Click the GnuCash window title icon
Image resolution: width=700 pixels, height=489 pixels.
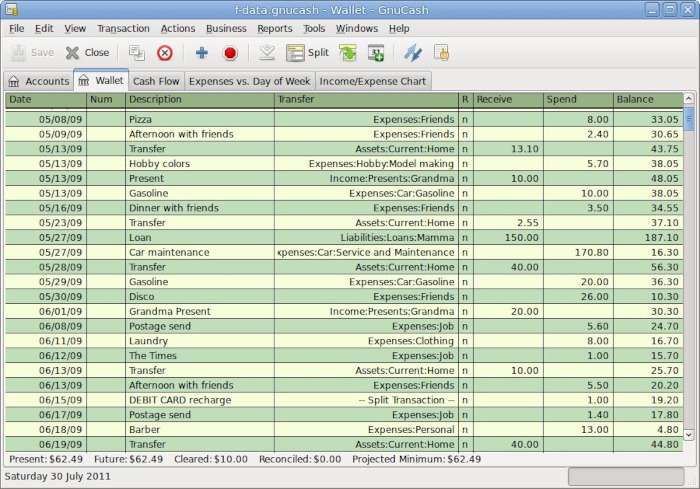point(11,9)
